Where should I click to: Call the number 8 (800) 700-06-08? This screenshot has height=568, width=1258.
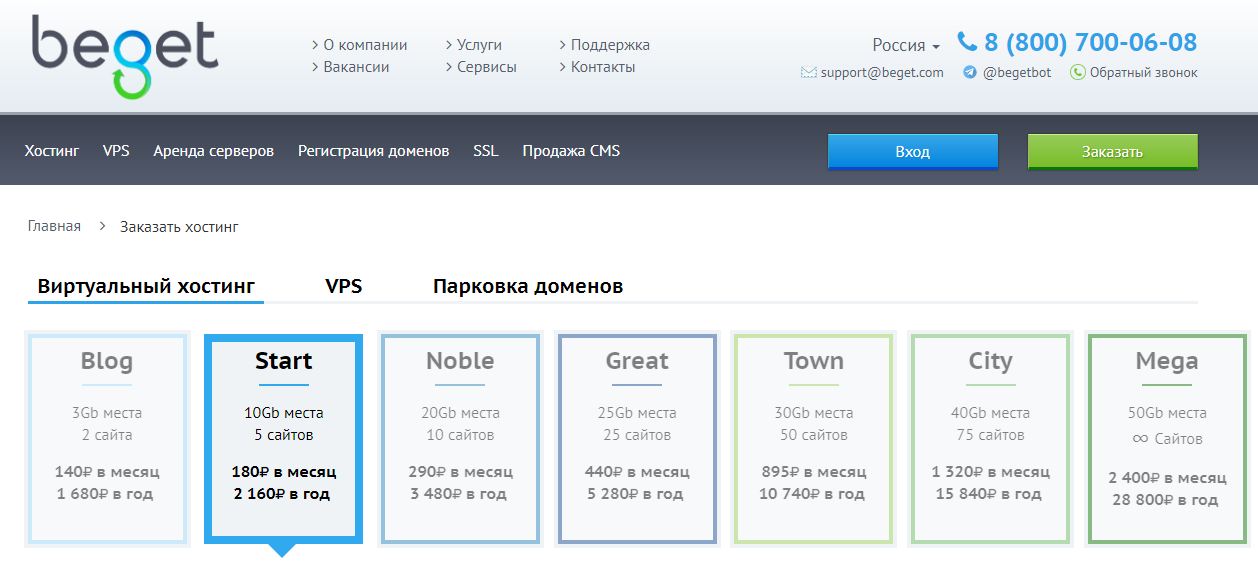(x=1090, y=42)
